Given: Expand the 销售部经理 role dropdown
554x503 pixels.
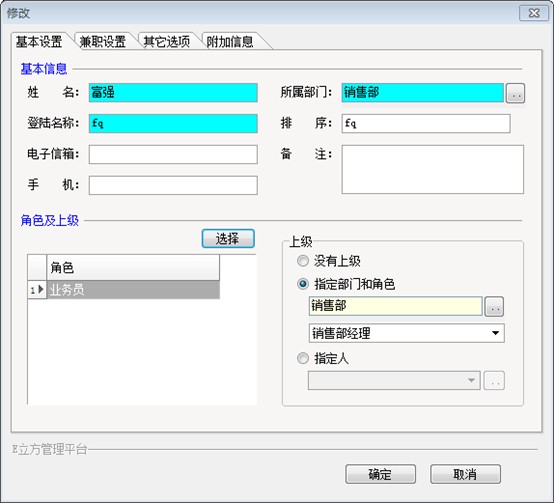Looking at the screenshot, I should point(495,333).
